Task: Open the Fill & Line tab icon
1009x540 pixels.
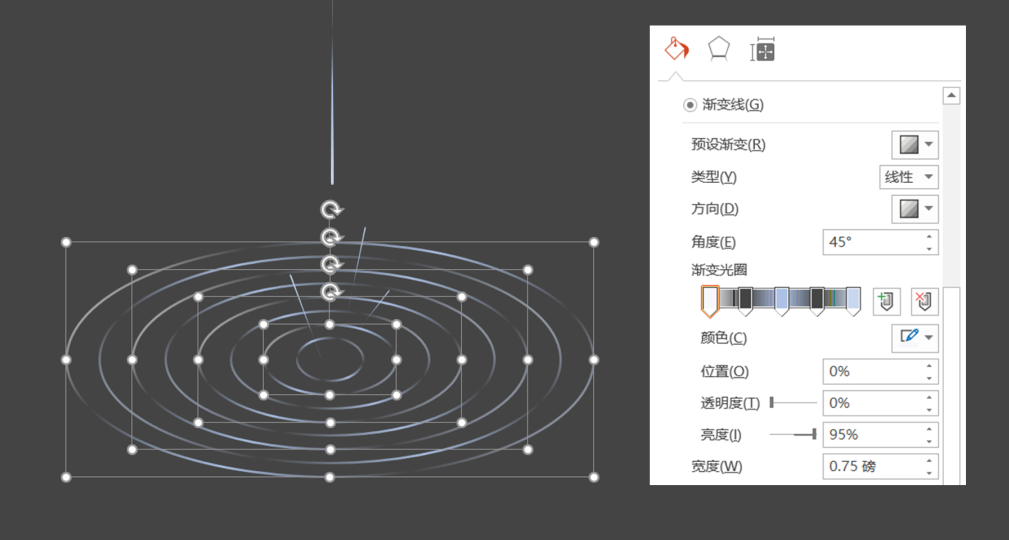Action: 676,50
